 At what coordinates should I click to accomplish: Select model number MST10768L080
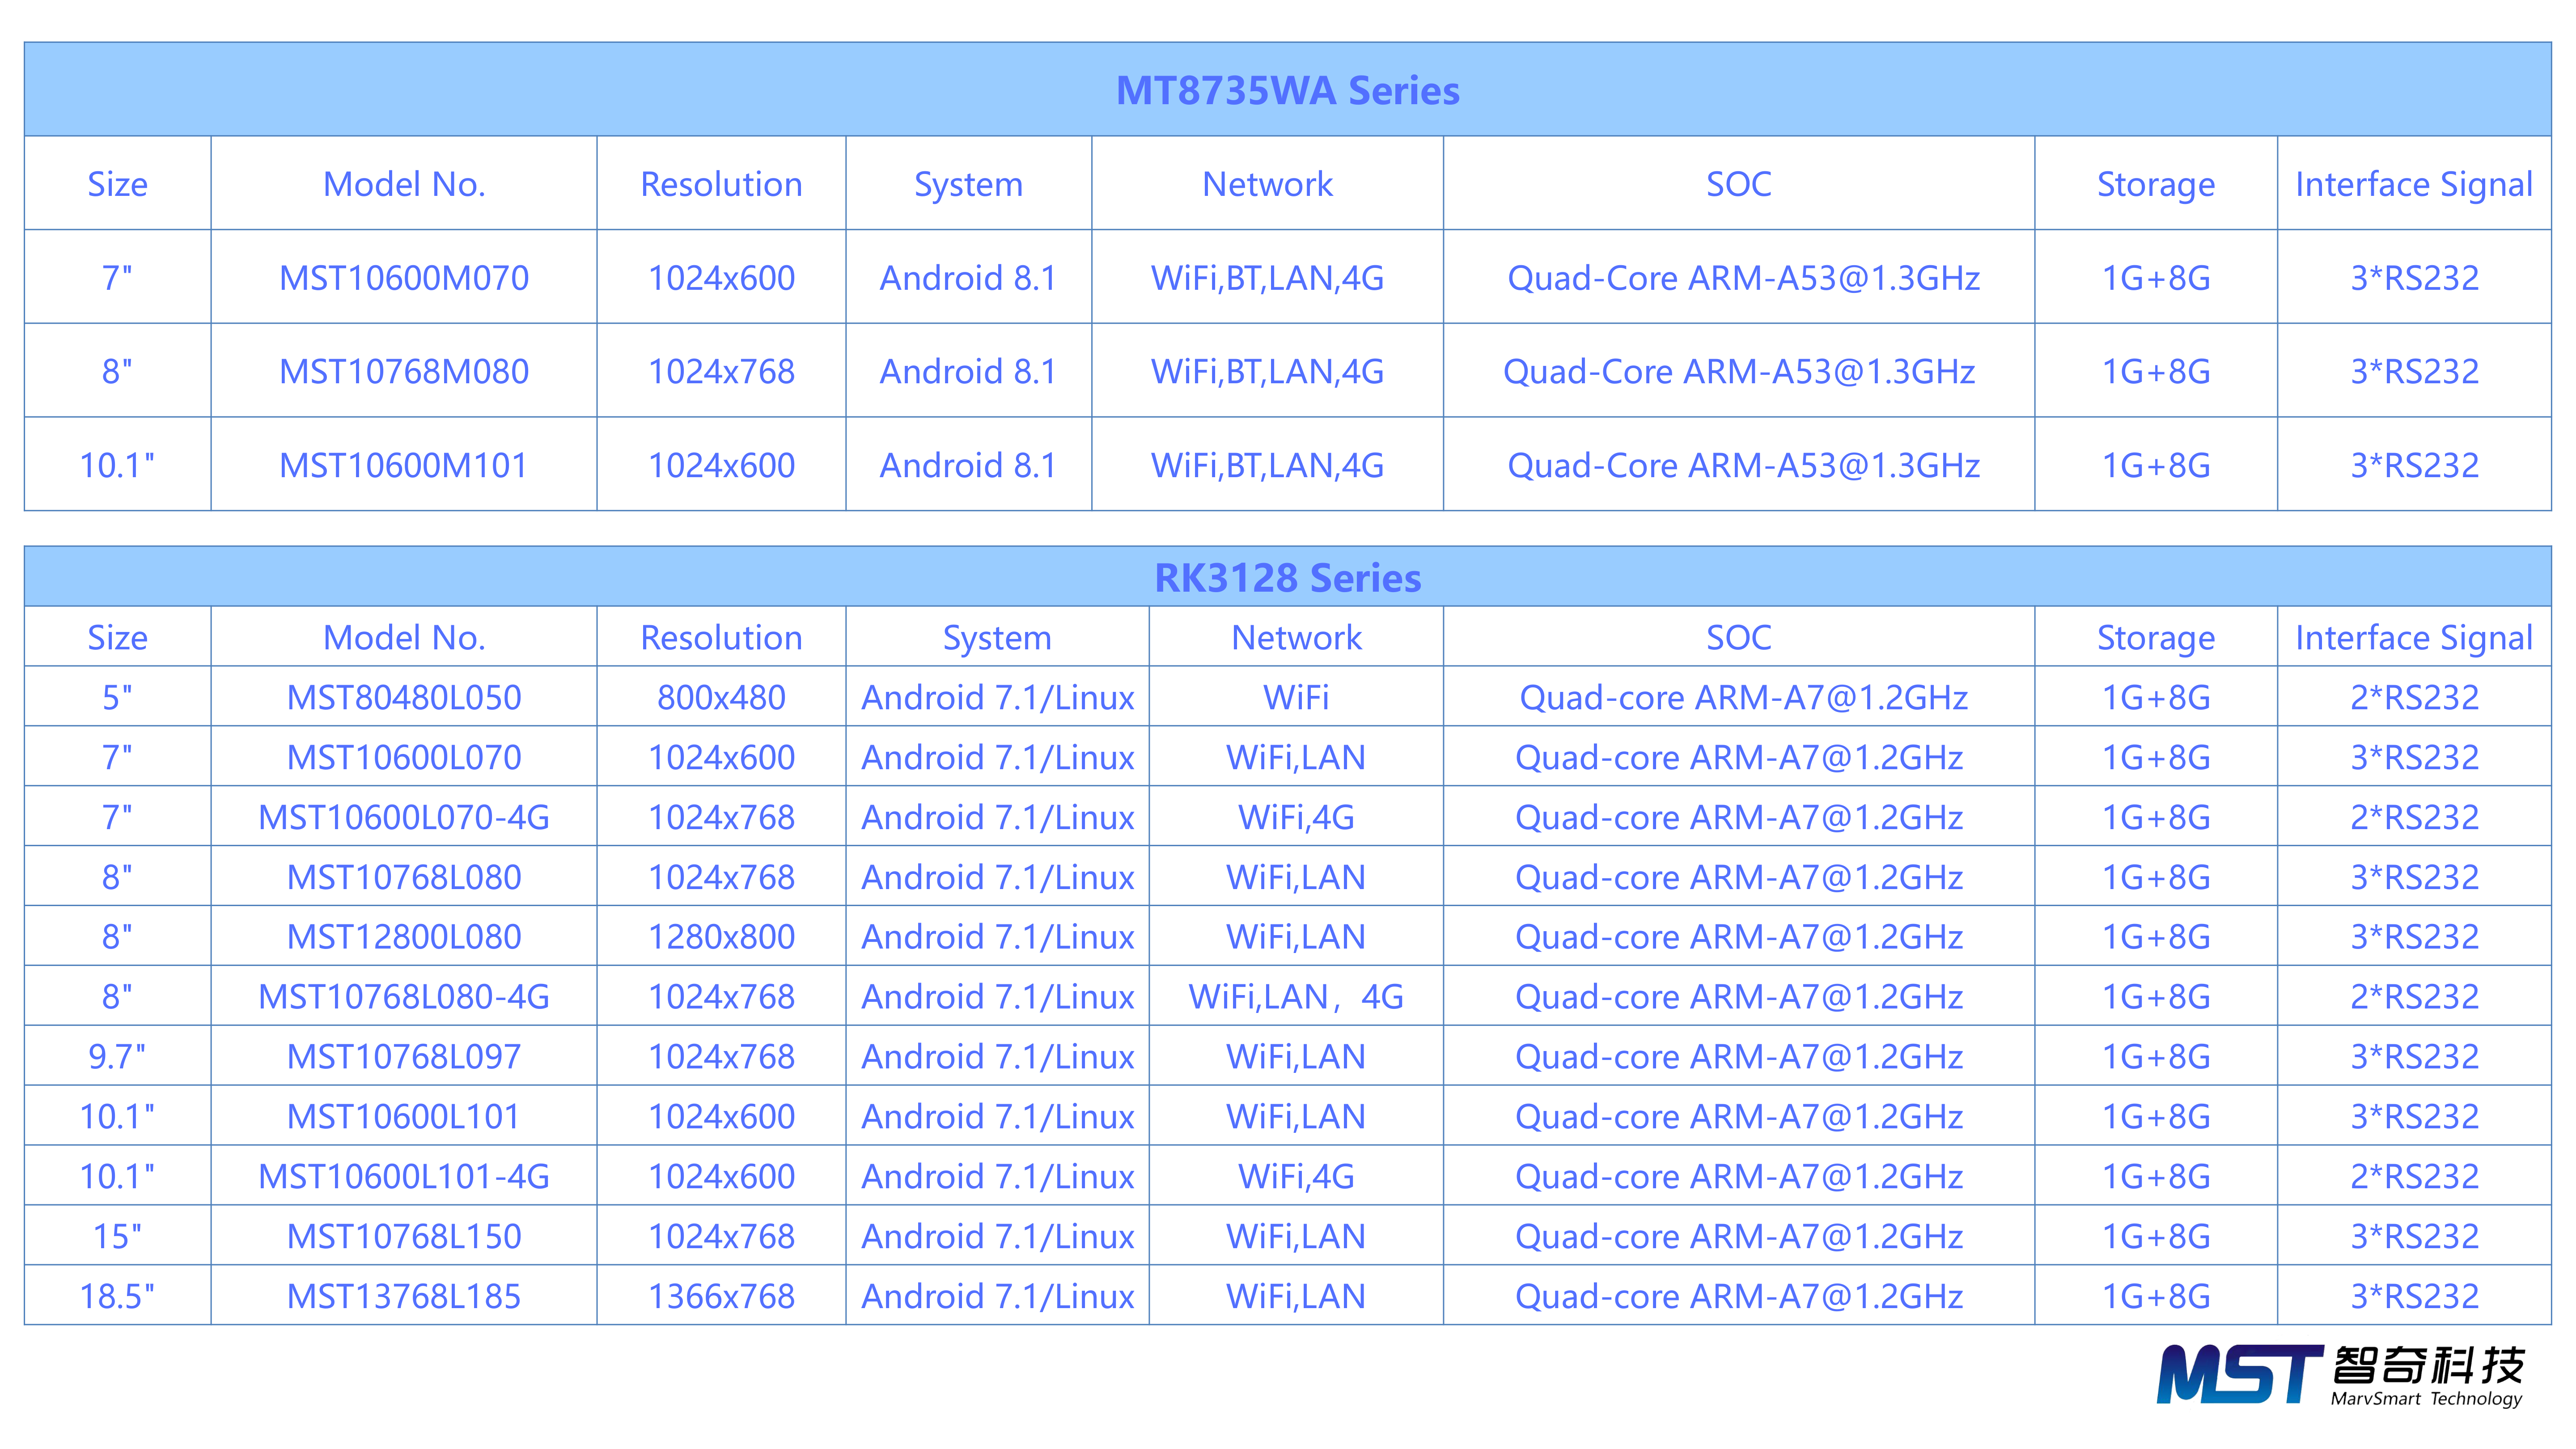tap(404, 877)
